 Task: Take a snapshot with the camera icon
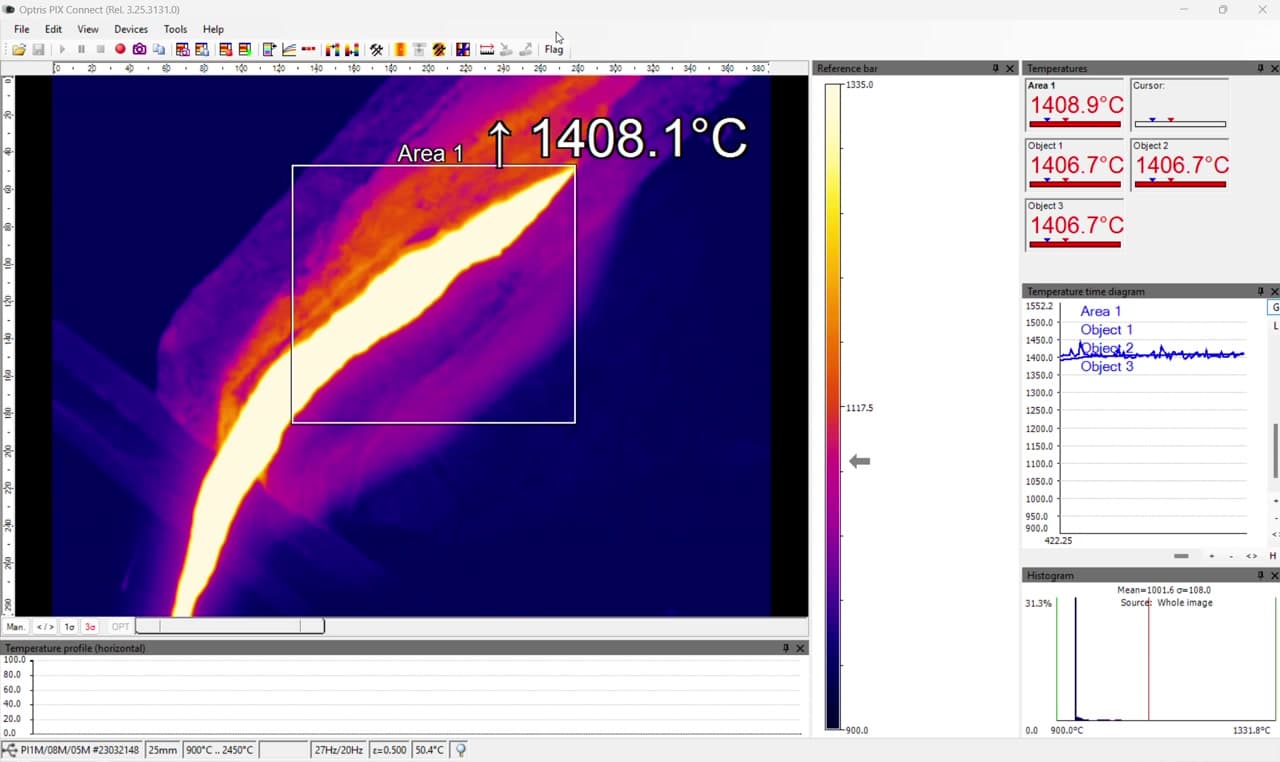[139, 49]
